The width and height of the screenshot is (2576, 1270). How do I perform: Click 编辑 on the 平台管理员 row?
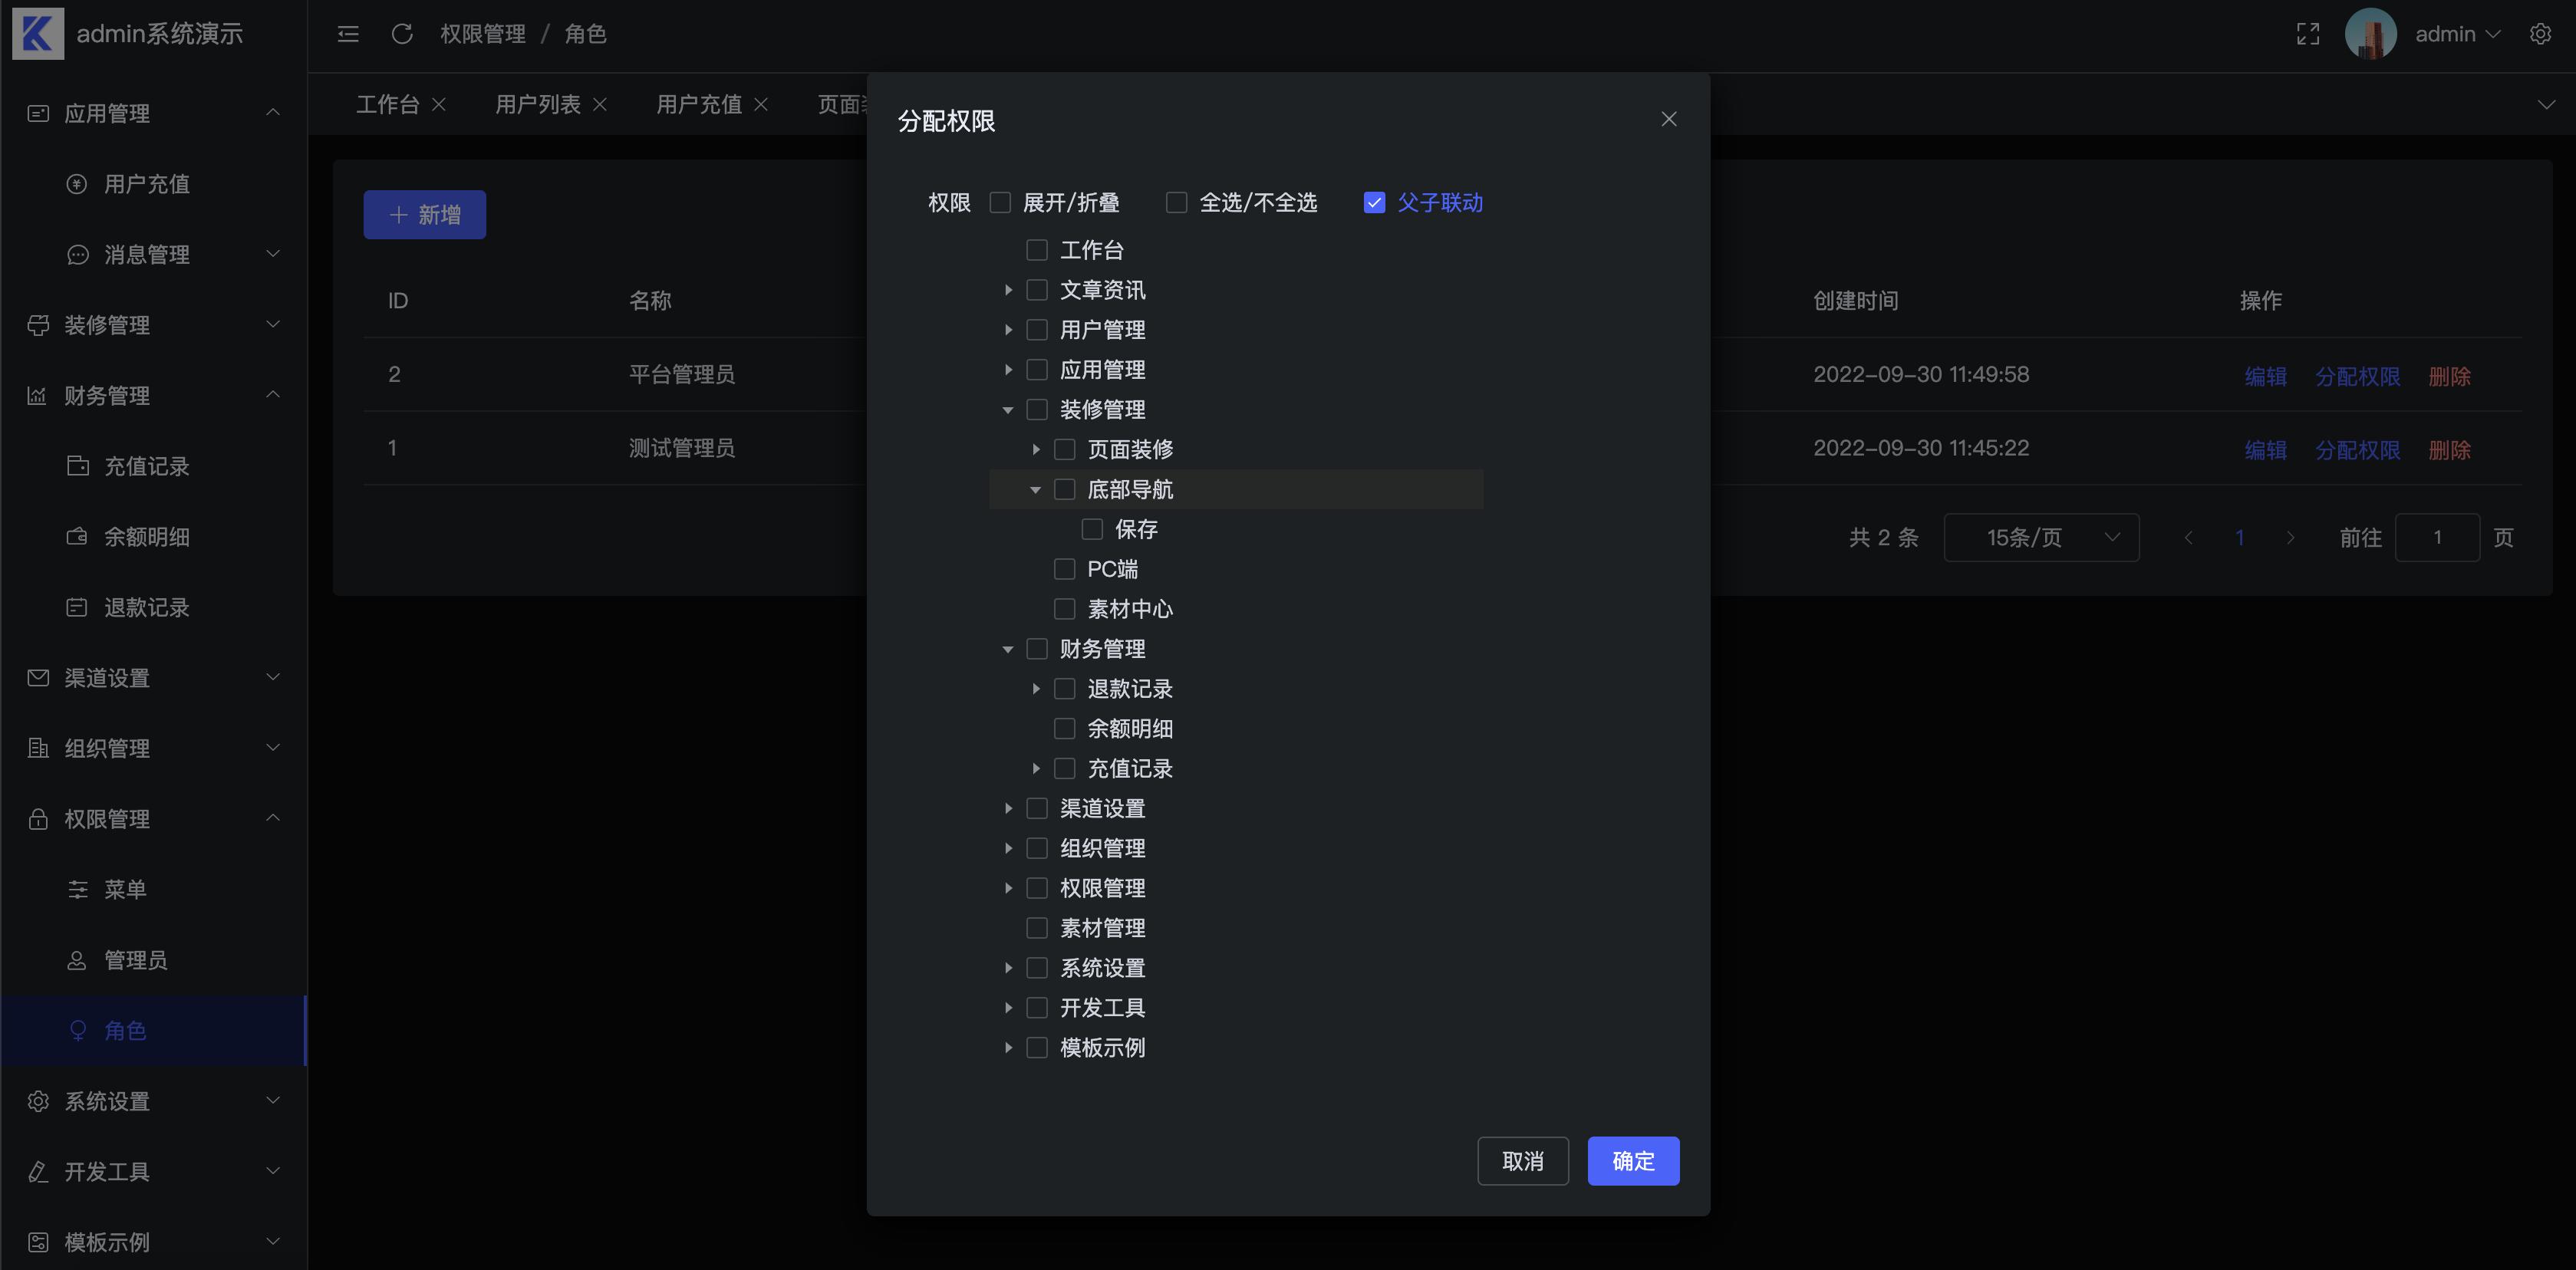[2265, 376]
